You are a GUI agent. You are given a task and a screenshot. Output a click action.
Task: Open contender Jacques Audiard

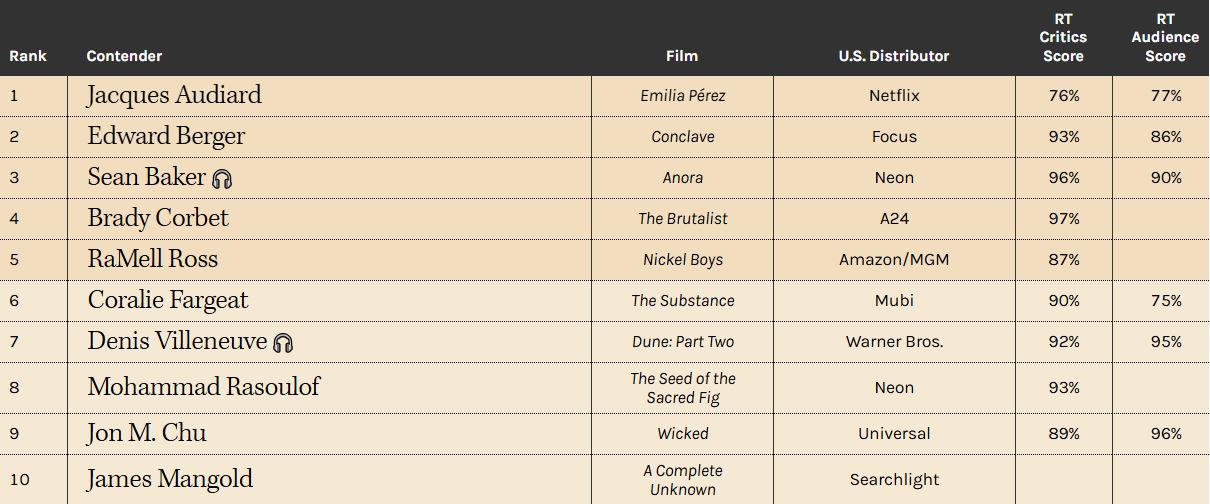point(174,95)
